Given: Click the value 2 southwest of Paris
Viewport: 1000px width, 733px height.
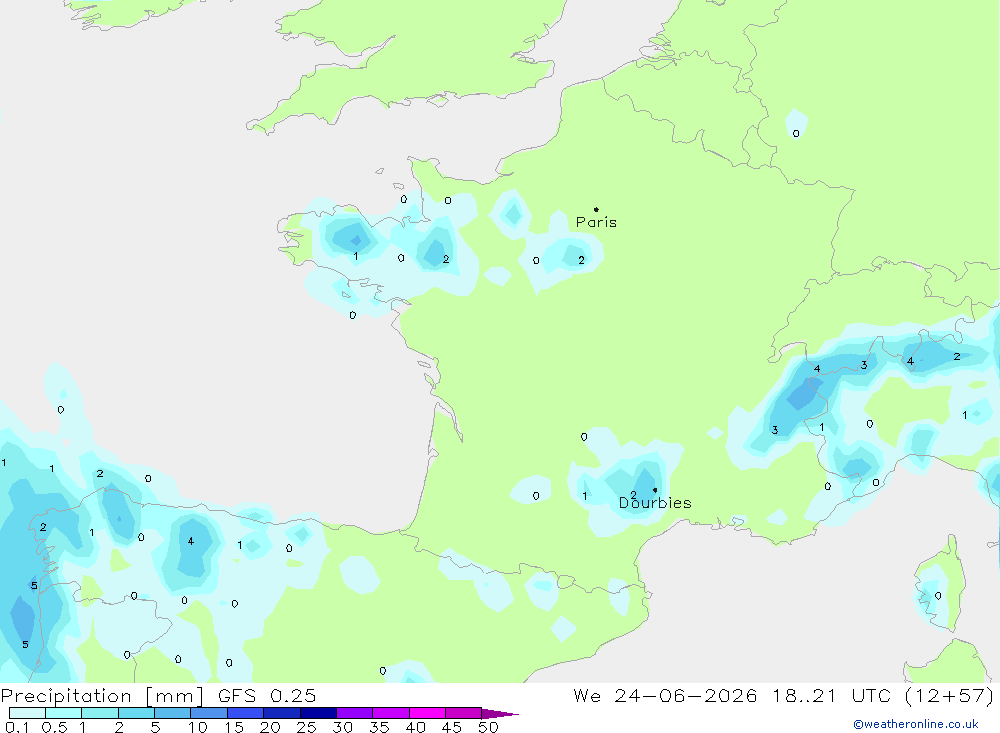Looking at the screenshot, I should (581, 260).
